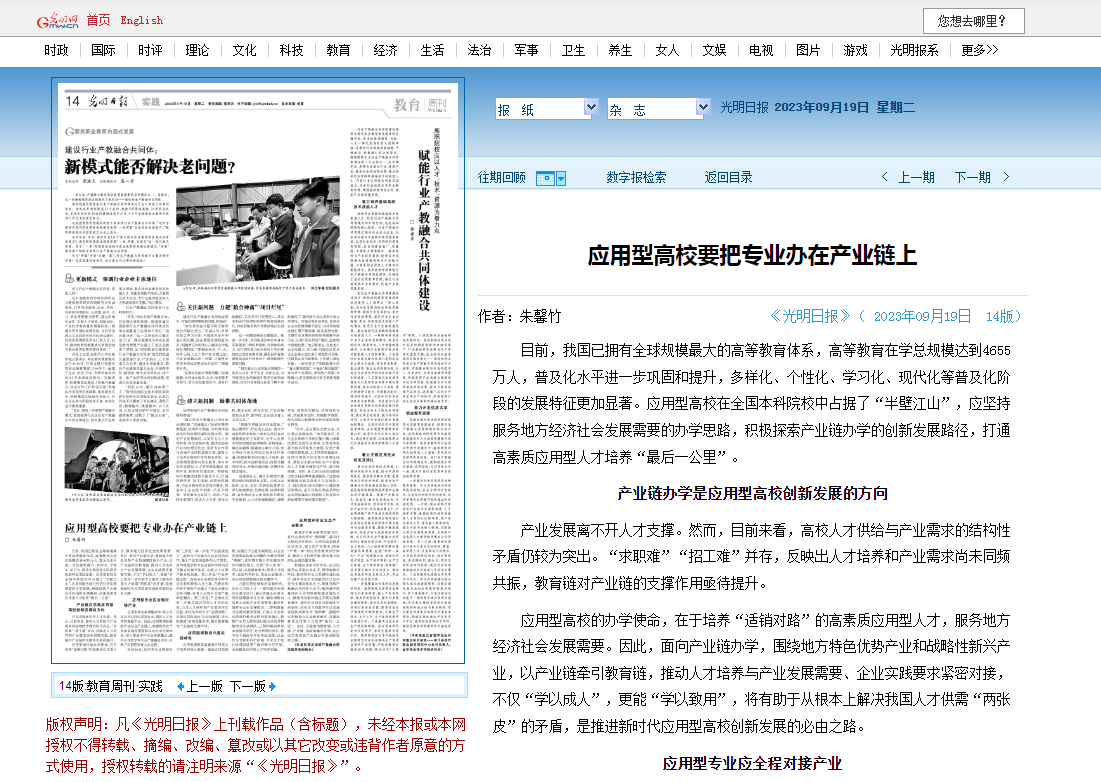Go to 下一期 next issue
1101x782 pixels.
point(973,178)
